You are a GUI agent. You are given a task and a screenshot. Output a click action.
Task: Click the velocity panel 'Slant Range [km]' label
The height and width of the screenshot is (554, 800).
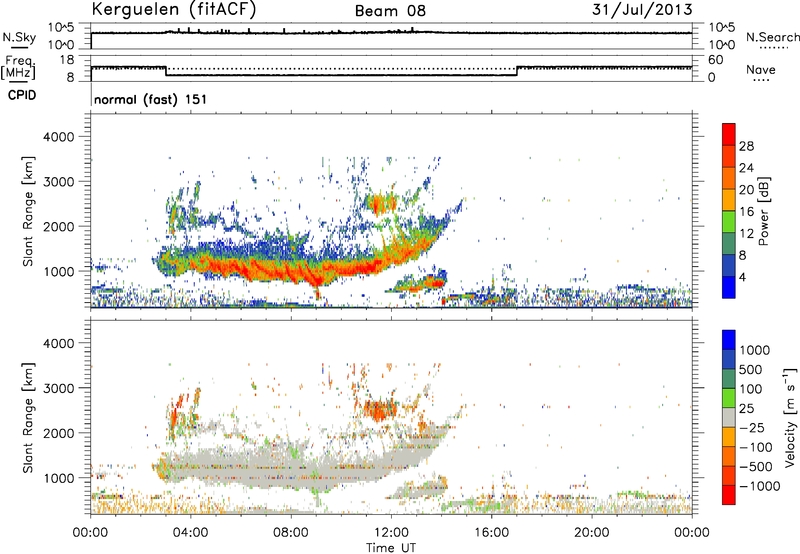(28, 418)
